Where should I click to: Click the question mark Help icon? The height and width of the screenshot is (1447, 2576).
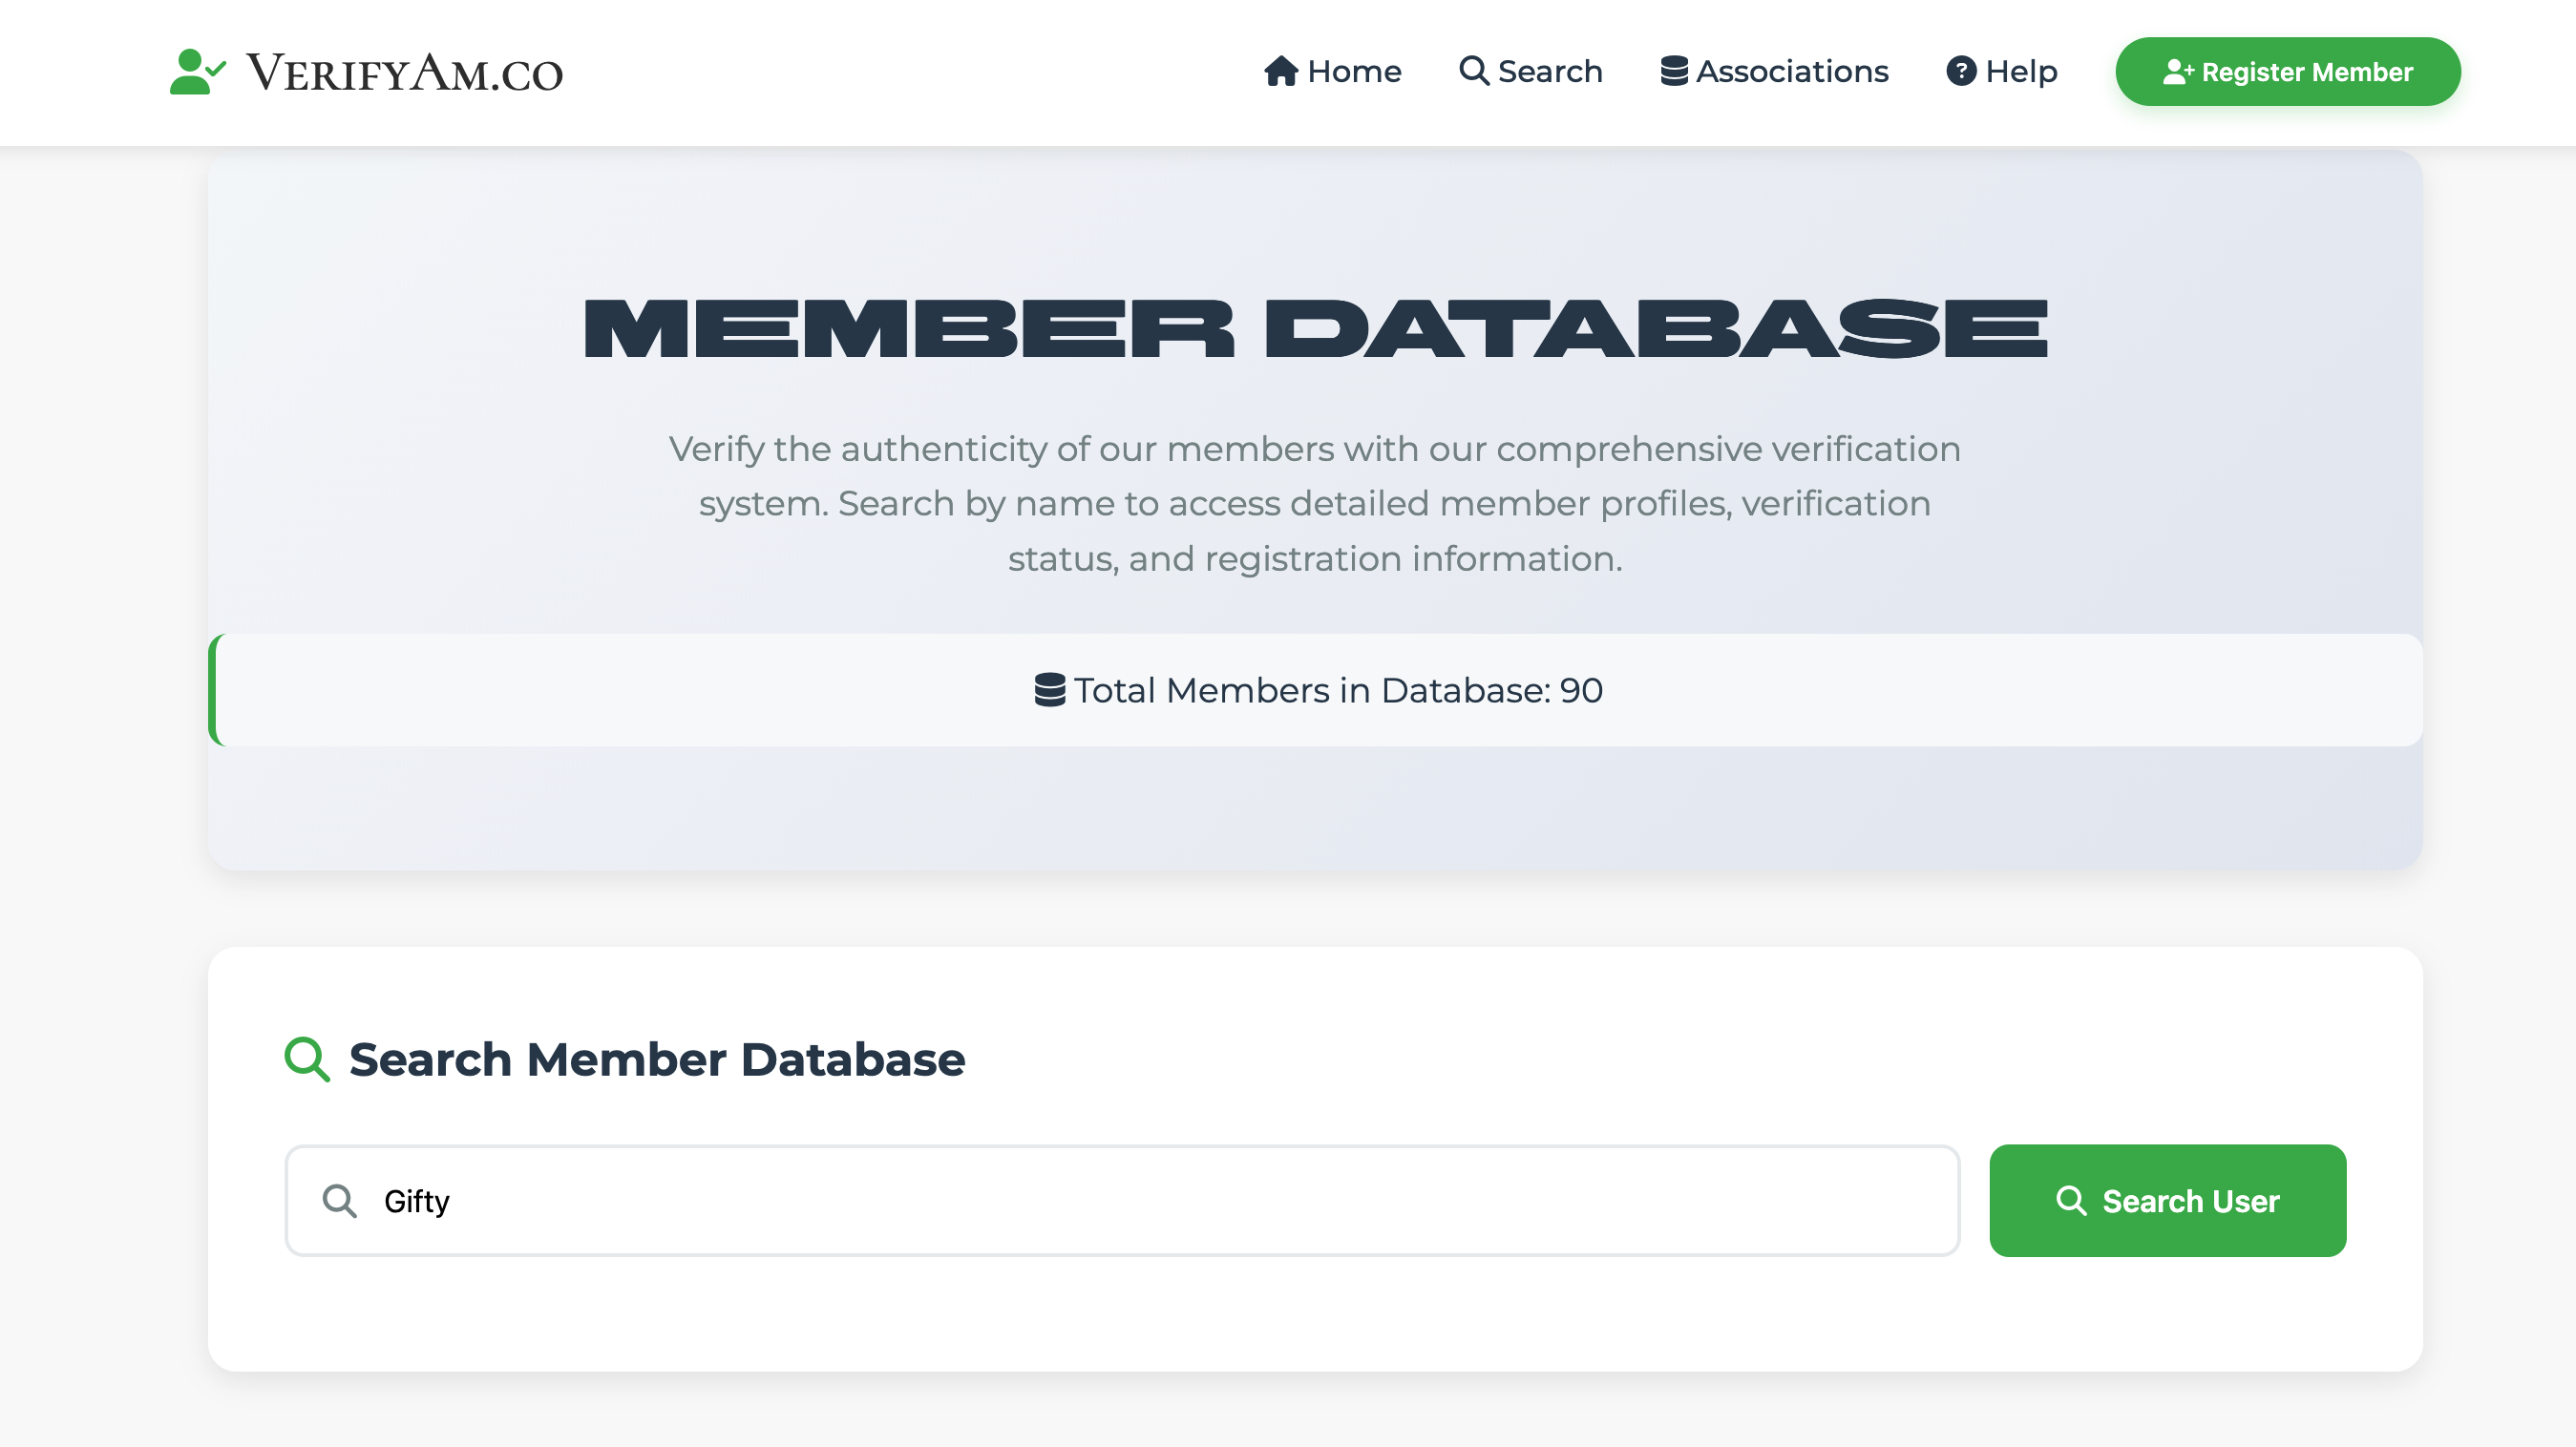coord(1960,71)
